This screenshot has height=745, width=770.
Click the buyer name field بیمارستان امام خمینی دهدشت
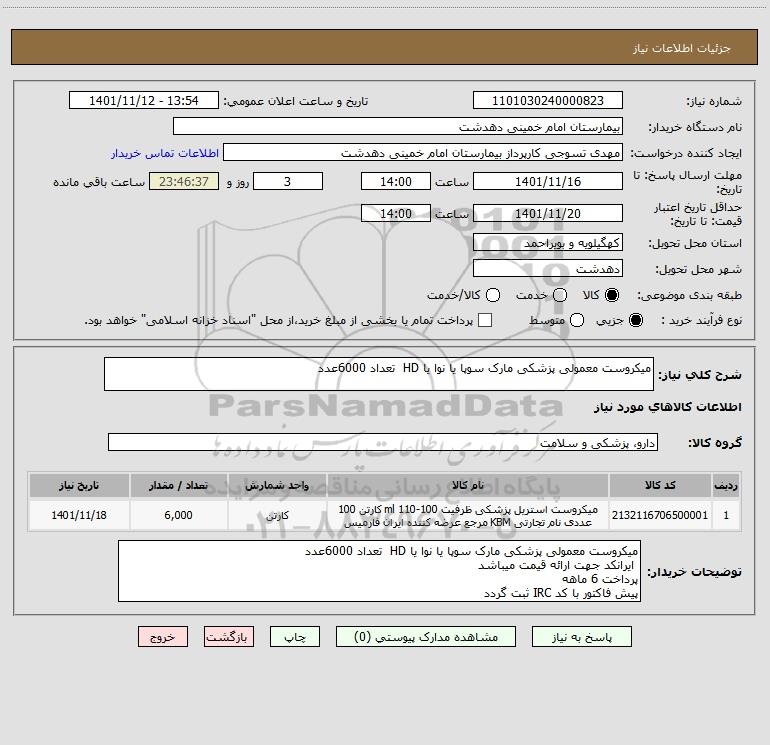click(398, 126)
